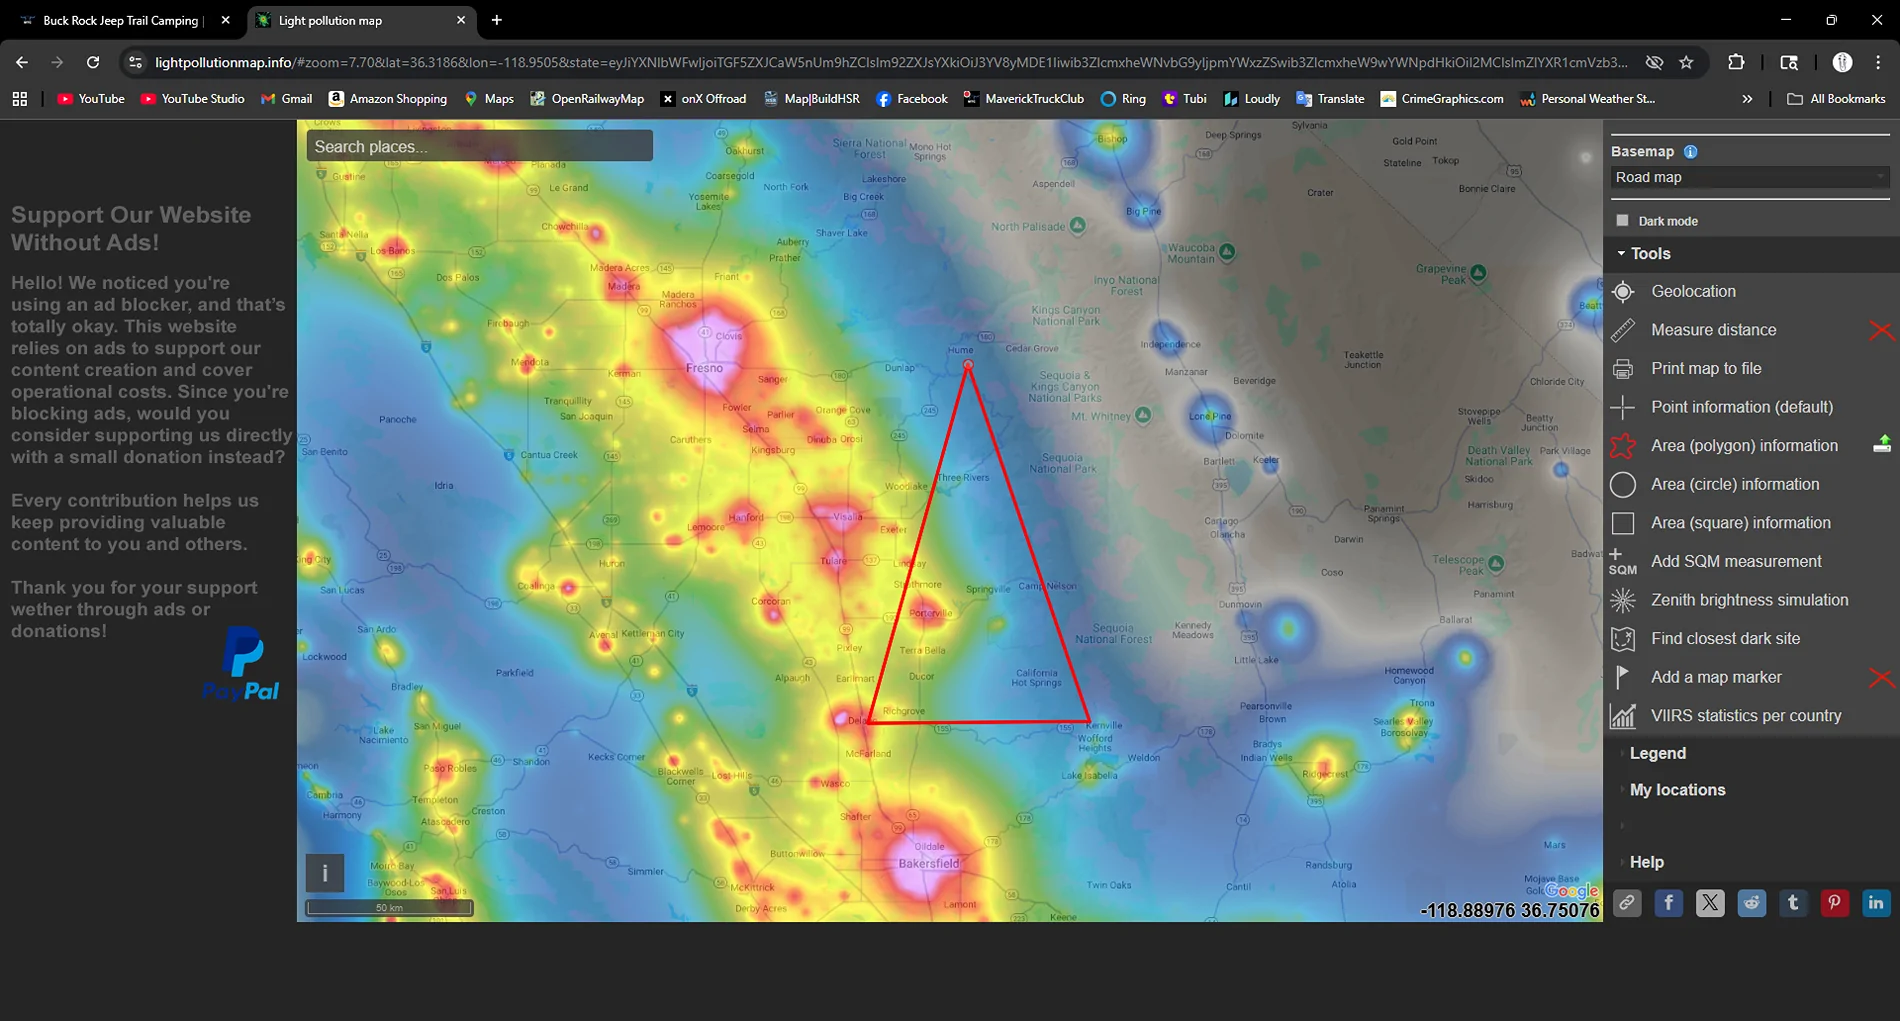
Task: Open Chrome three-dot menu
Action: 1878,62
